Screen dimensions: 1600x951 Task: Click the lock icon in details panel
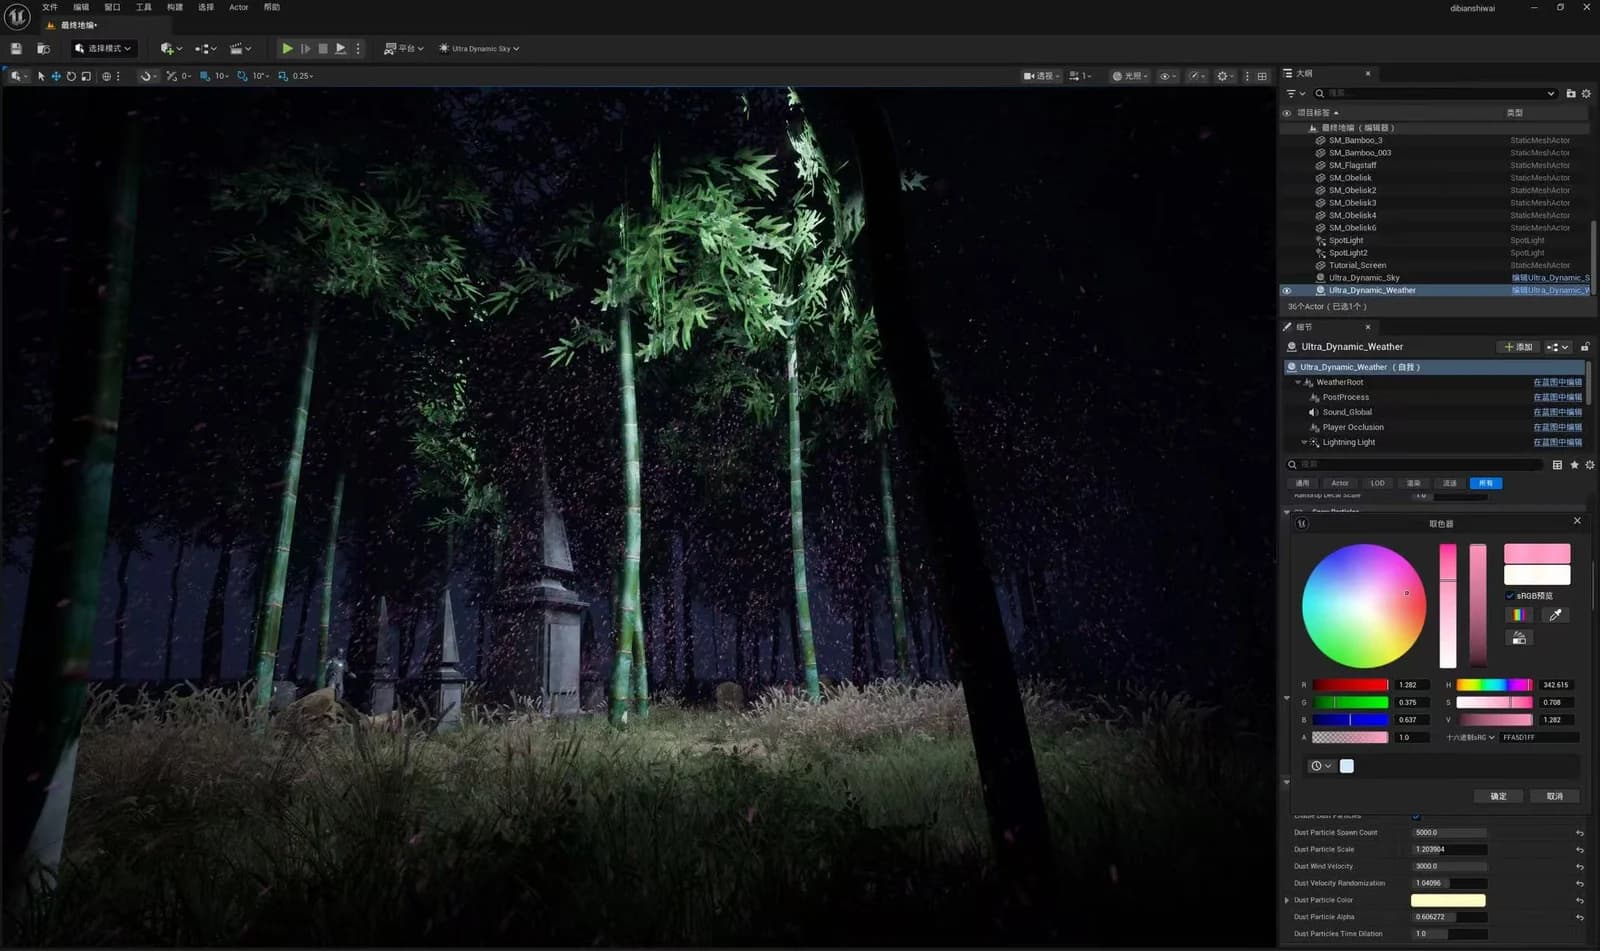click(x=1585, y=347)
